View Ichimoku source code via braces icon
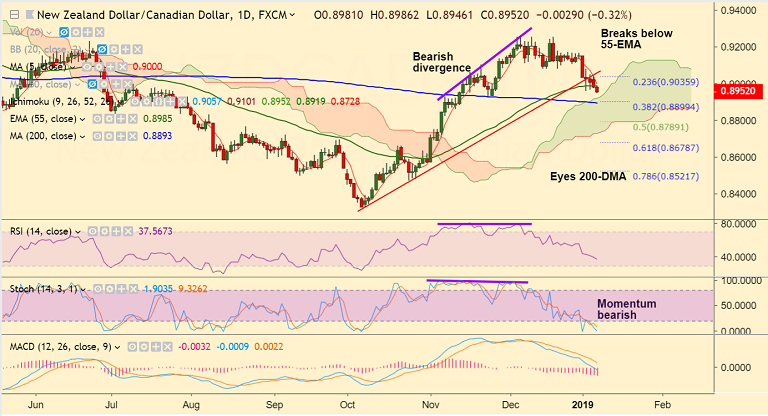768x416 pixels. [159, 101]
